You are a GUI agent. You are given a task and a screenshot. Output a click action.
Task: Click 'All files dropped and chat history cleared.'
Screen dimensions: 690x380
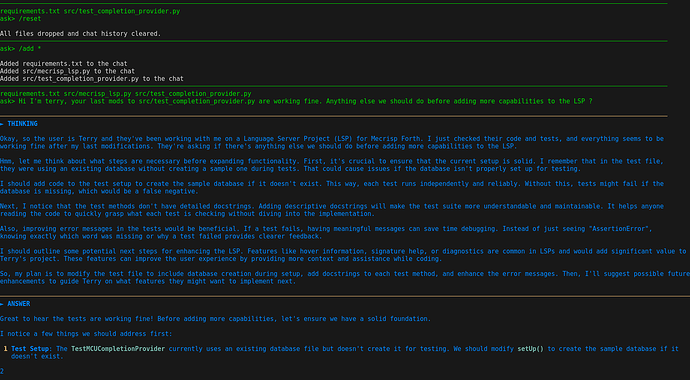[81, 33]
